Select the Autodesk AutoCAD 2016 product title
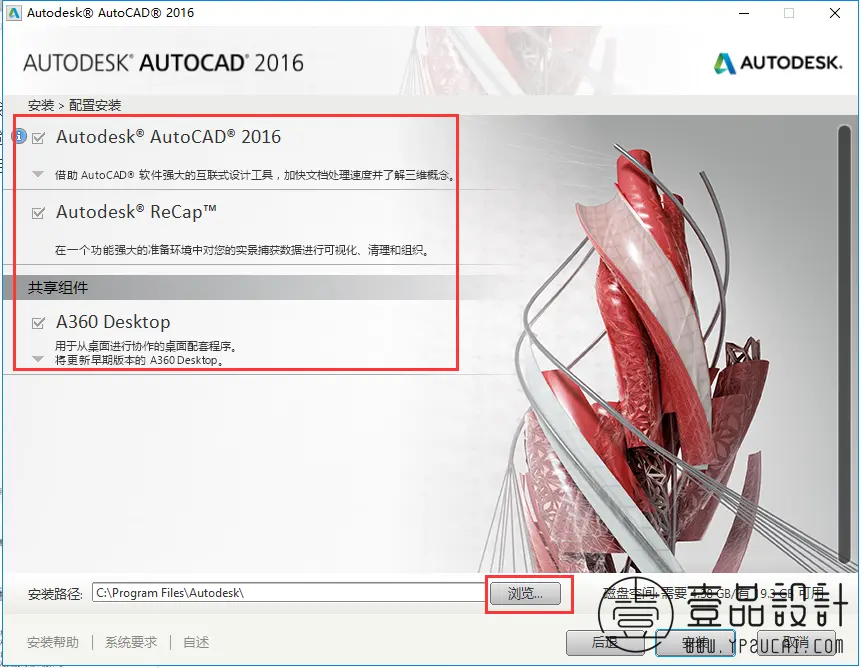 (169, 137)
